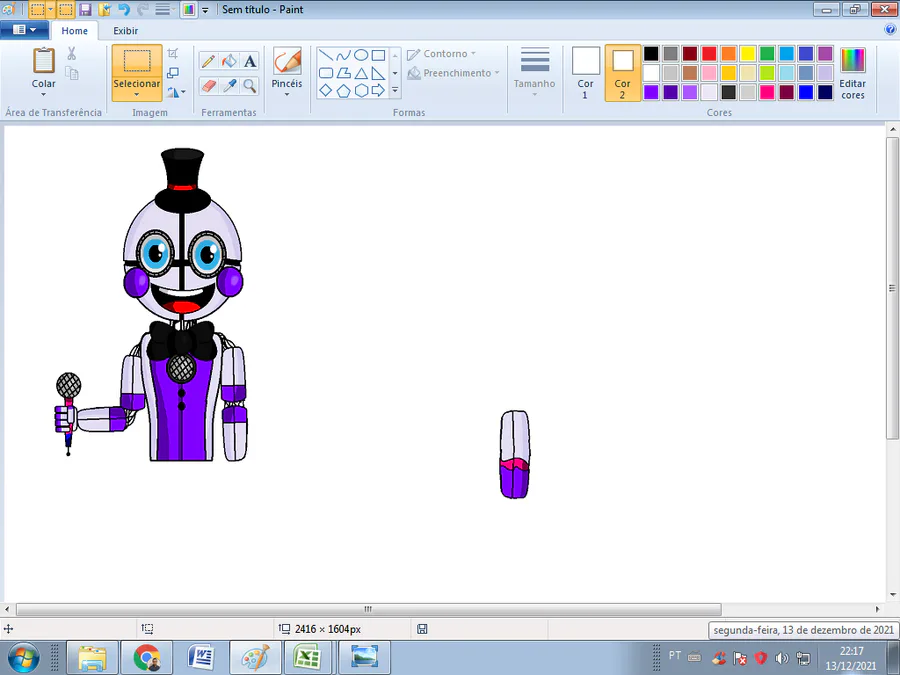The width and height of the screenshot is (900, 675).
Task: Select the Color picker eyedropper tool
Action: point(229,86)
